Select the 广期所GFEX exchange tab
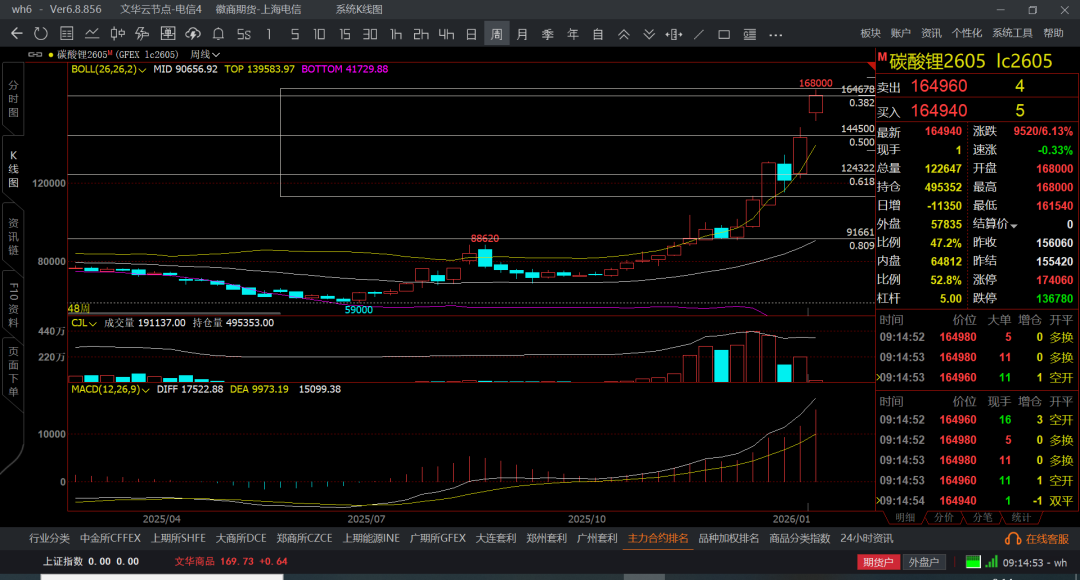Screen dimensions: 1080x580 (x=438, y=538)
